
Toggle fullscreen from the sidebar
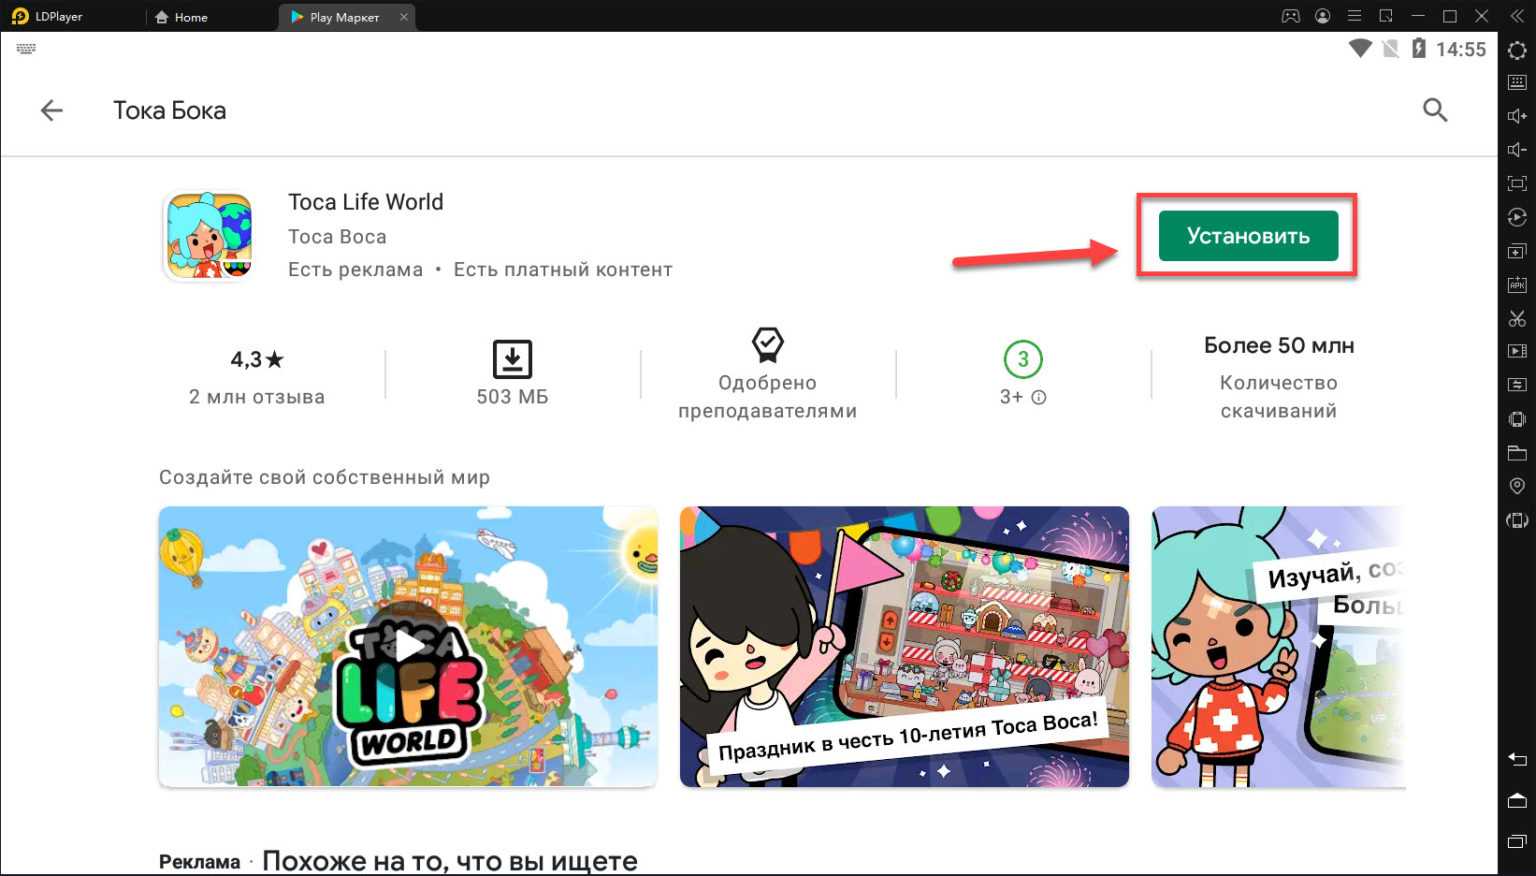pos(1517,183)
